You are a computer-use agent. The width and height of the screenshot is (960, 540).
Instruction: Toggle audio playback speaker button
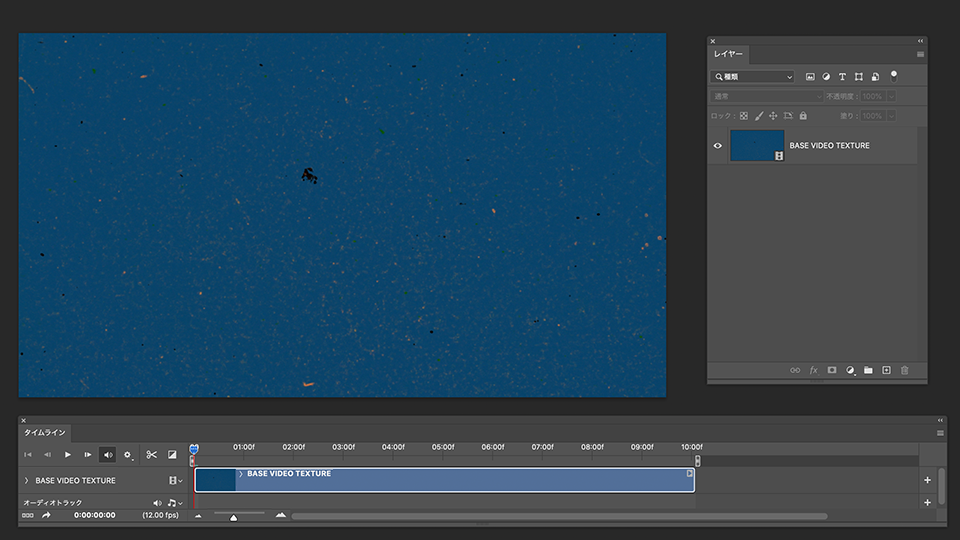pos(108,455)
